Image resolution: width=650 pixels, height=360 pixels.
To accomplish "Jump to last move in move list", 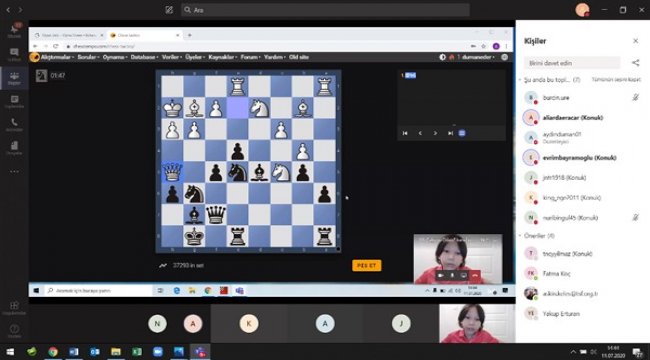I will [450, 133].
